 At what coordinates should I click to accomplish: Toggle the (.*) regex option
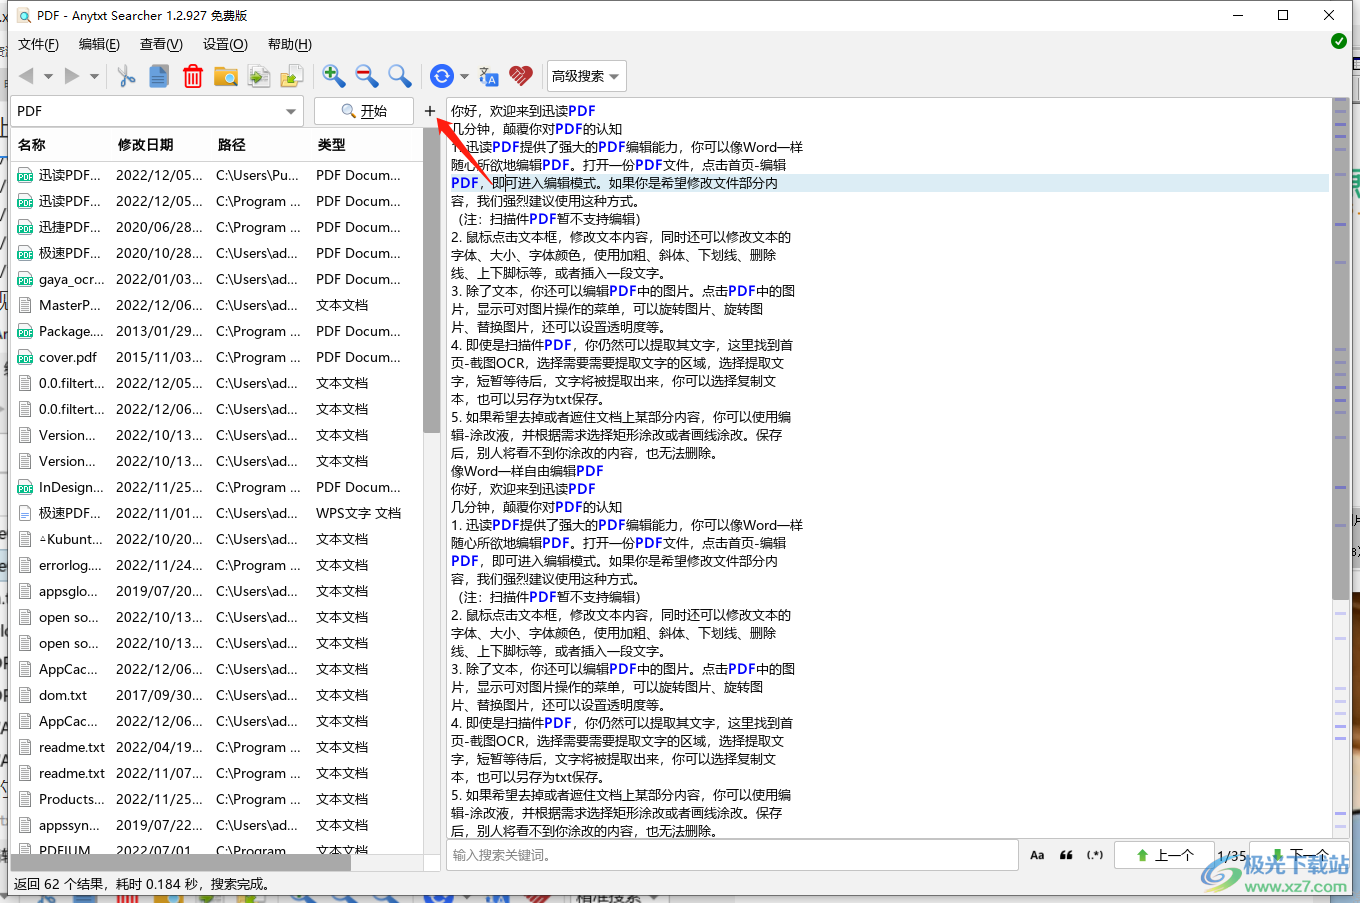click(1095, 855)
